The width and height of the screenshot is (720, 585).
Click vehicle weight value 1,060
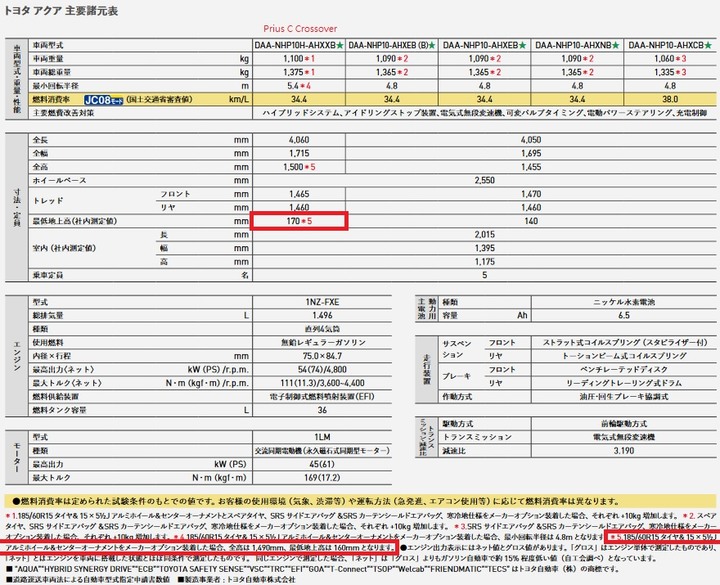(x=664, y=59)
